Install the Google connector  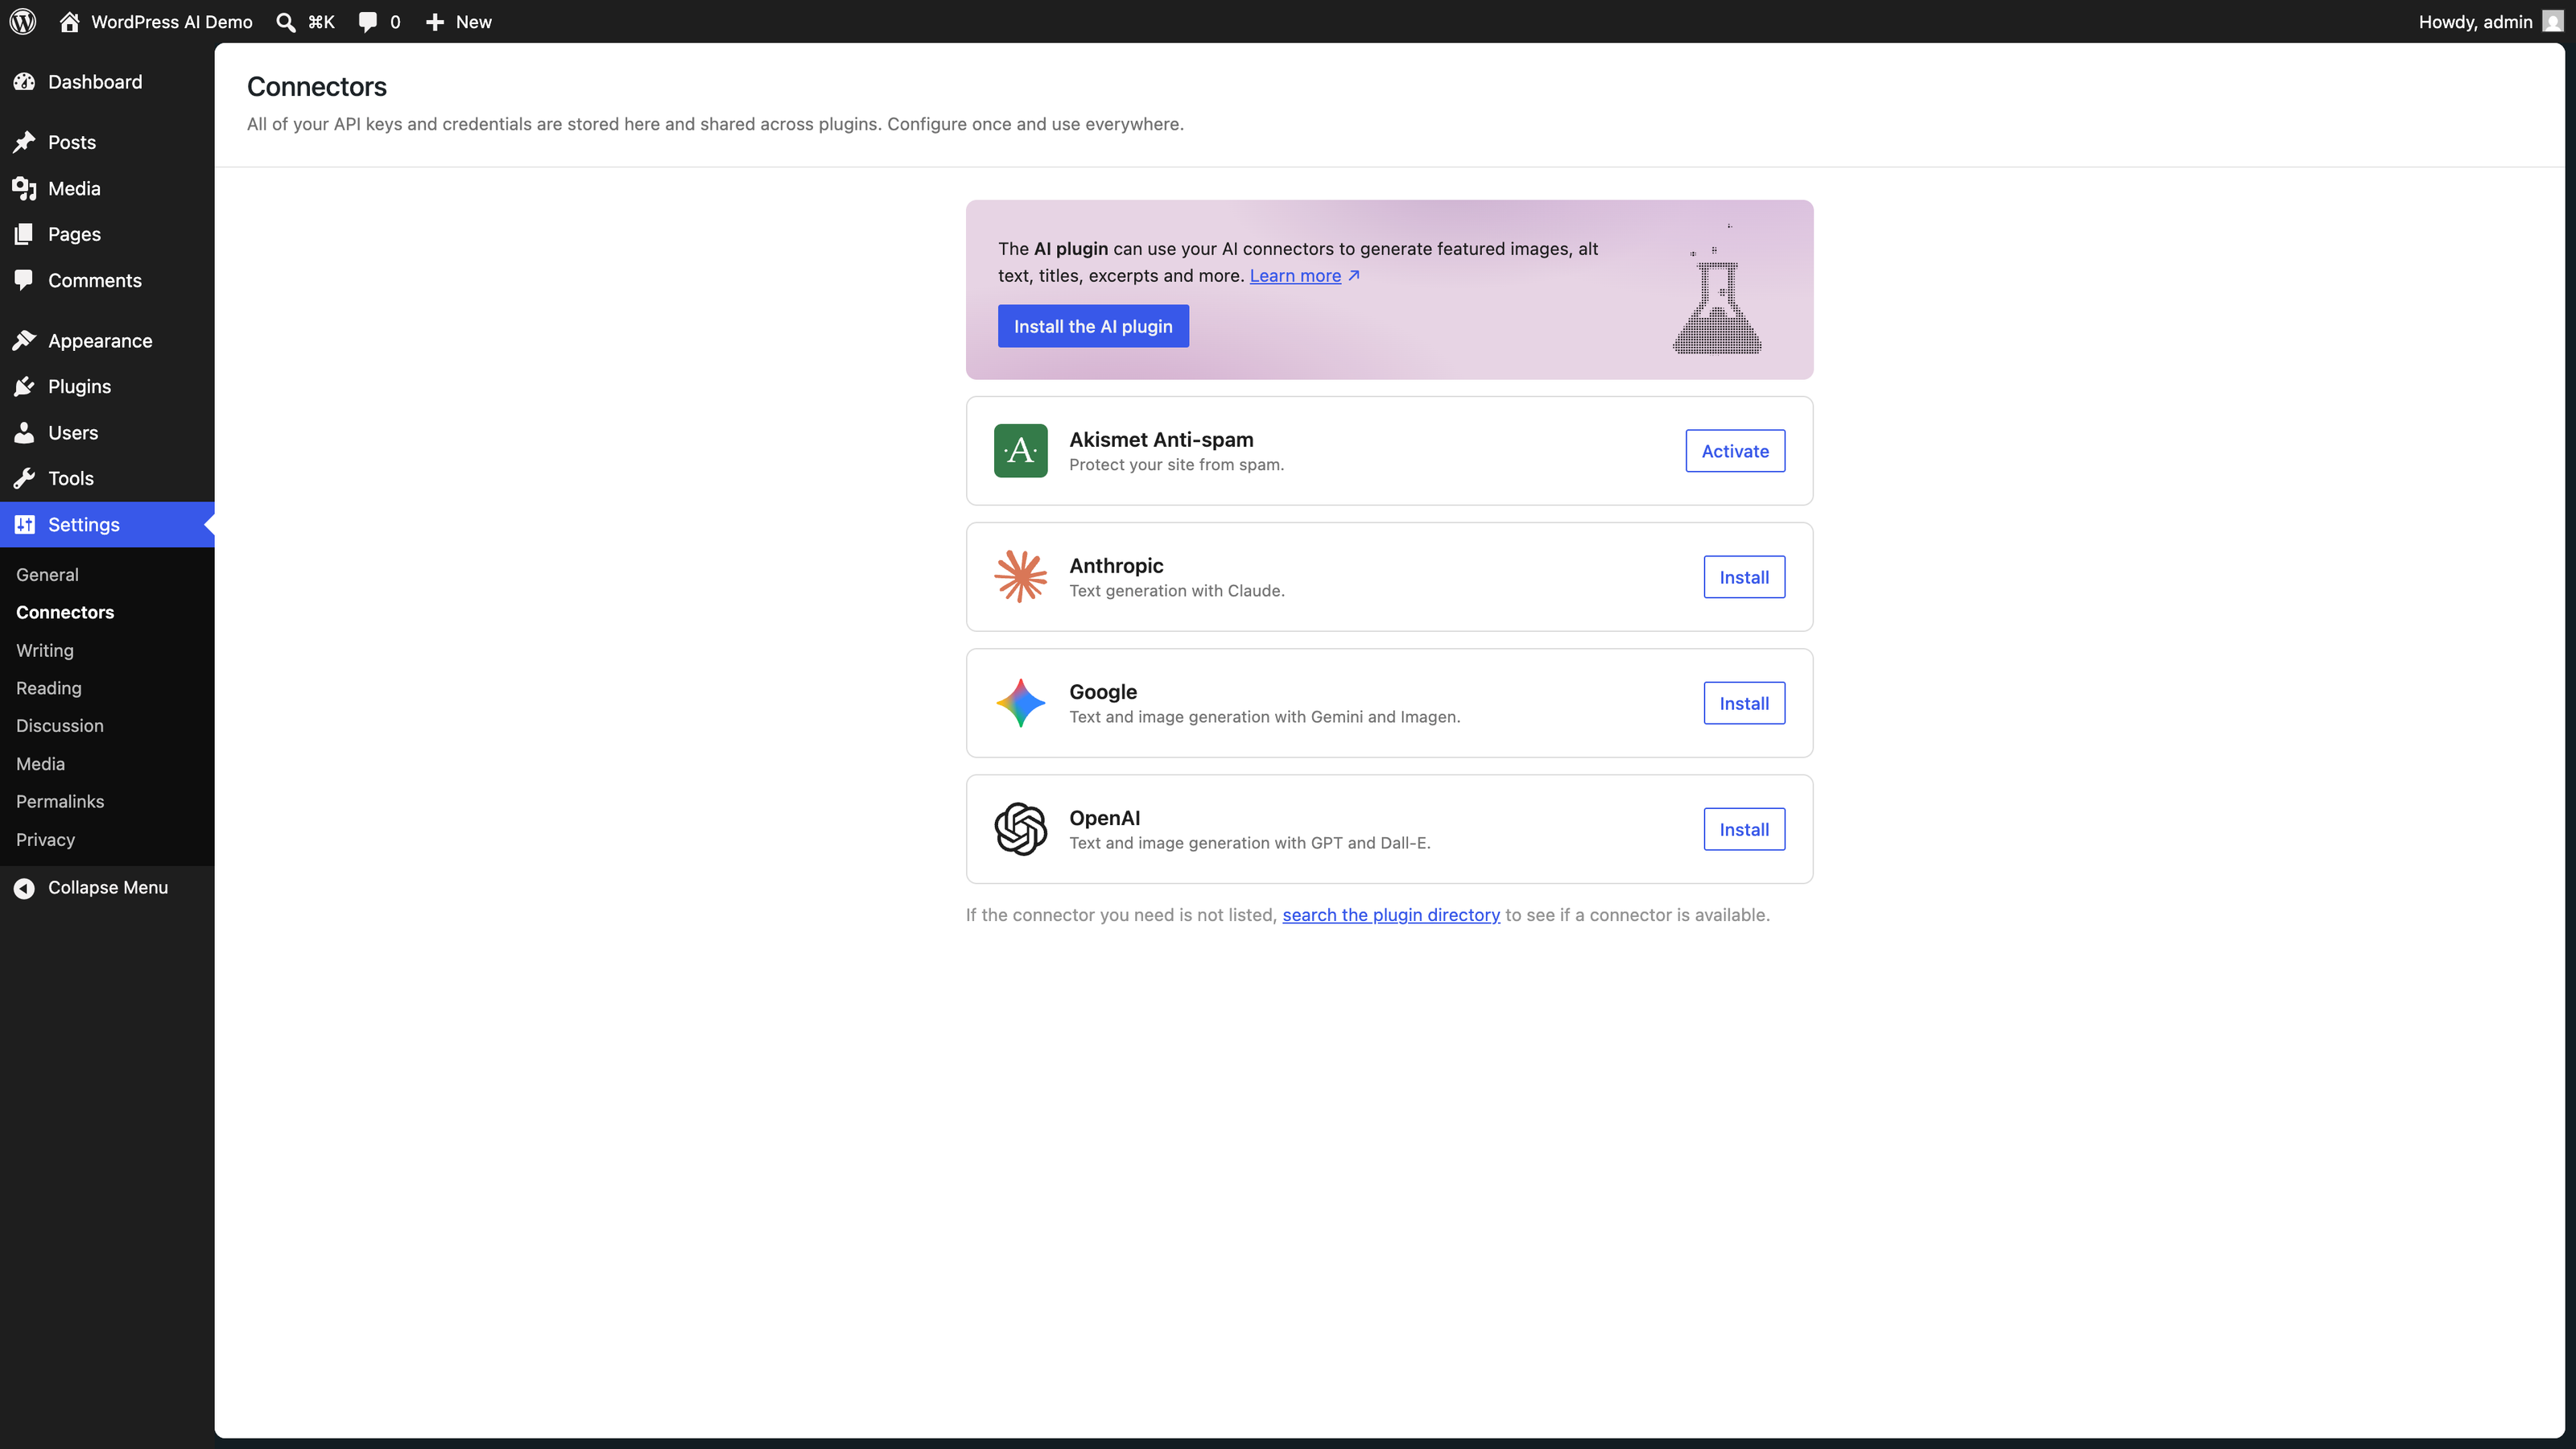pyautogui.click(x=1744, y=703)
